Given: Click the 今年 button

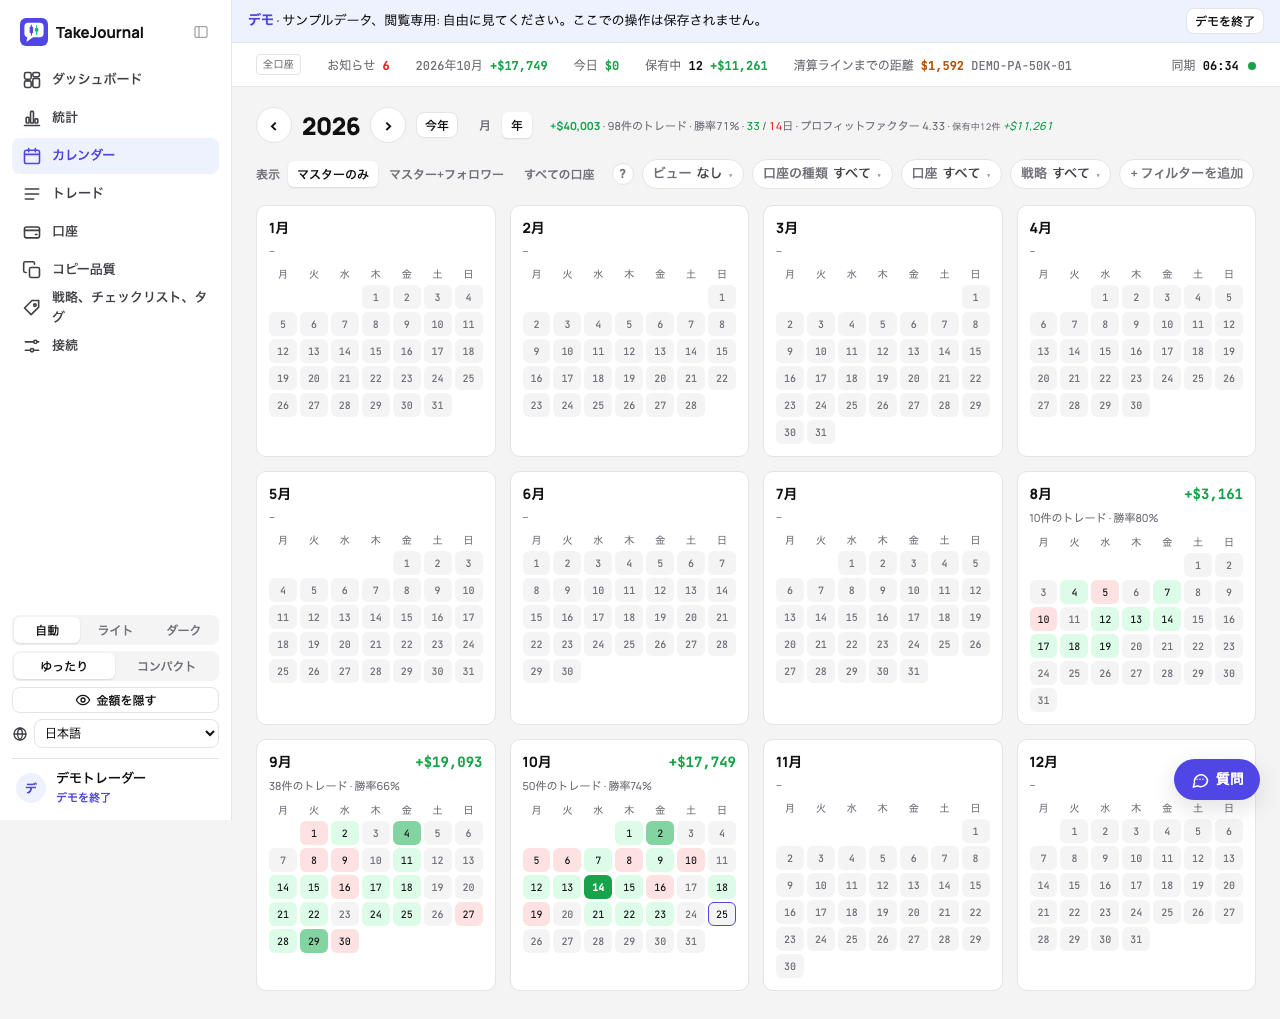Looking at the screenshot, I should coord(437,126).
